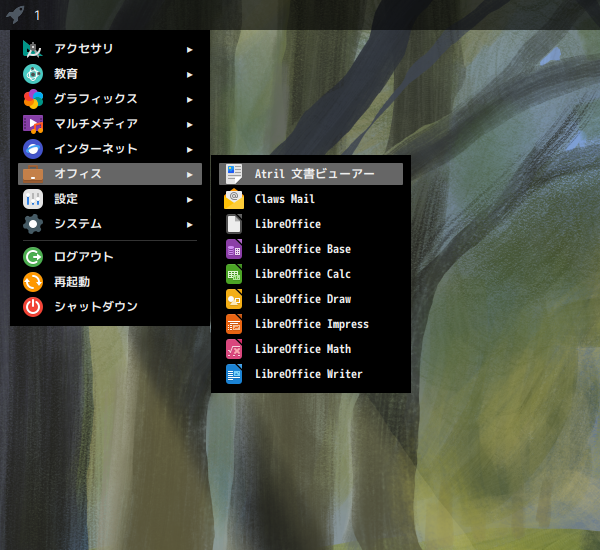Click the オフィス briefcase icon
This screenshot has height=550, width=600.
pos(33,174)
